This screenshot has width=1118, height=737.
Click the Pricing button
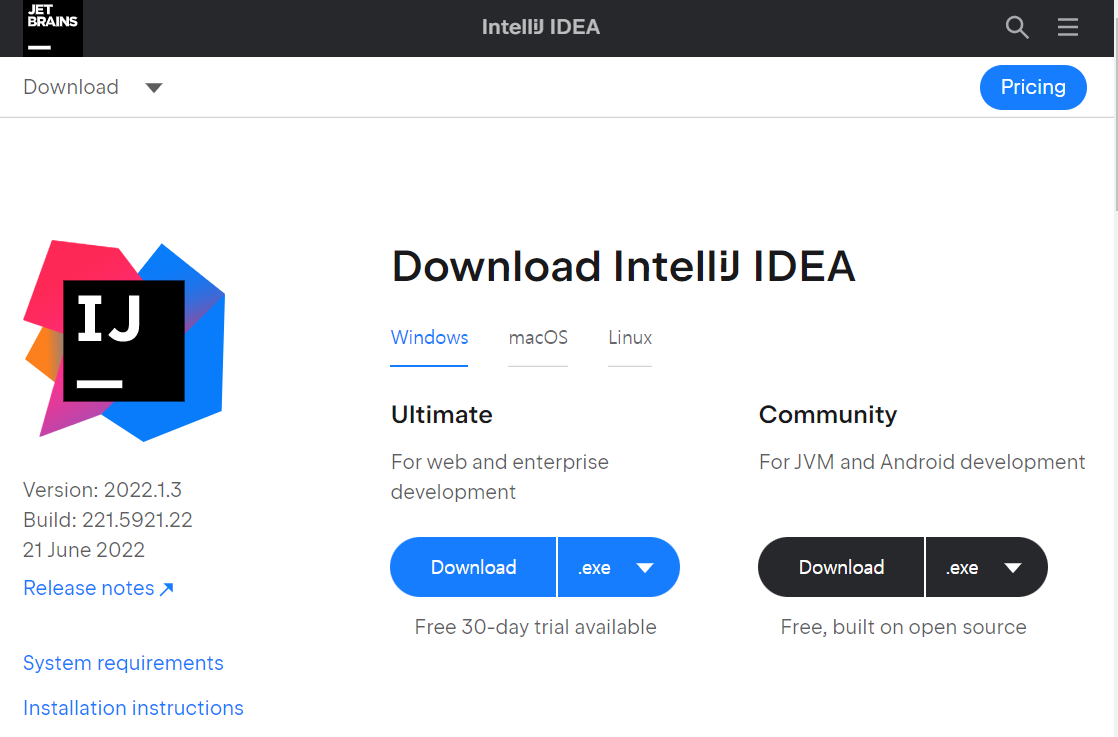[1033, 87]
